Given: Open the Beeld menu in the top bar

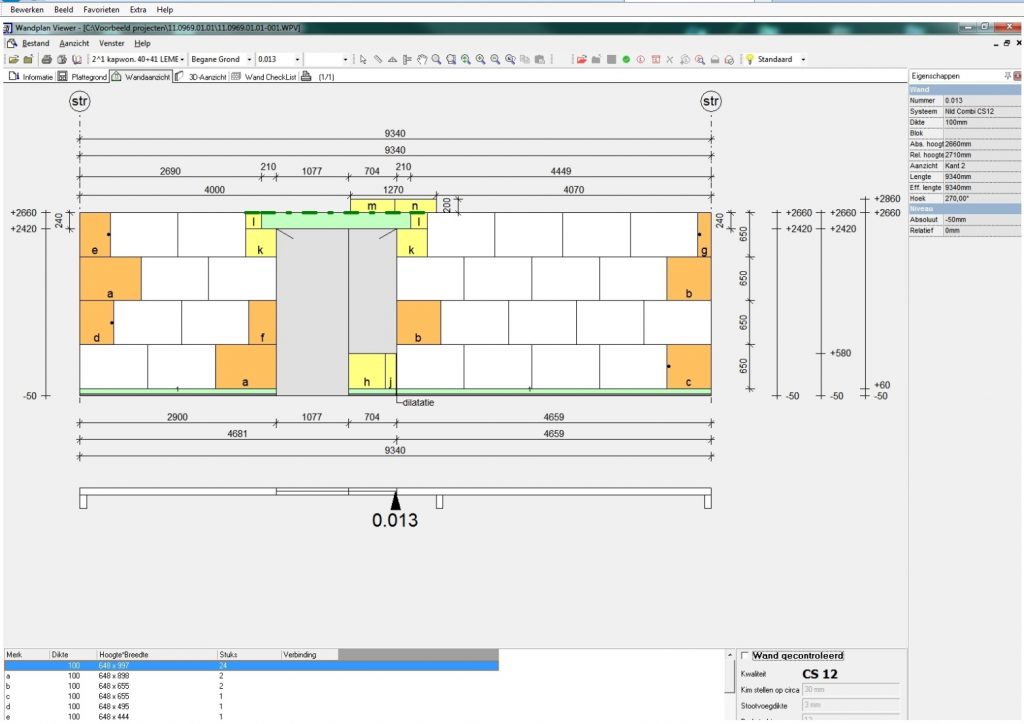Looking at the screenshot, I should [x=63, y=10].
